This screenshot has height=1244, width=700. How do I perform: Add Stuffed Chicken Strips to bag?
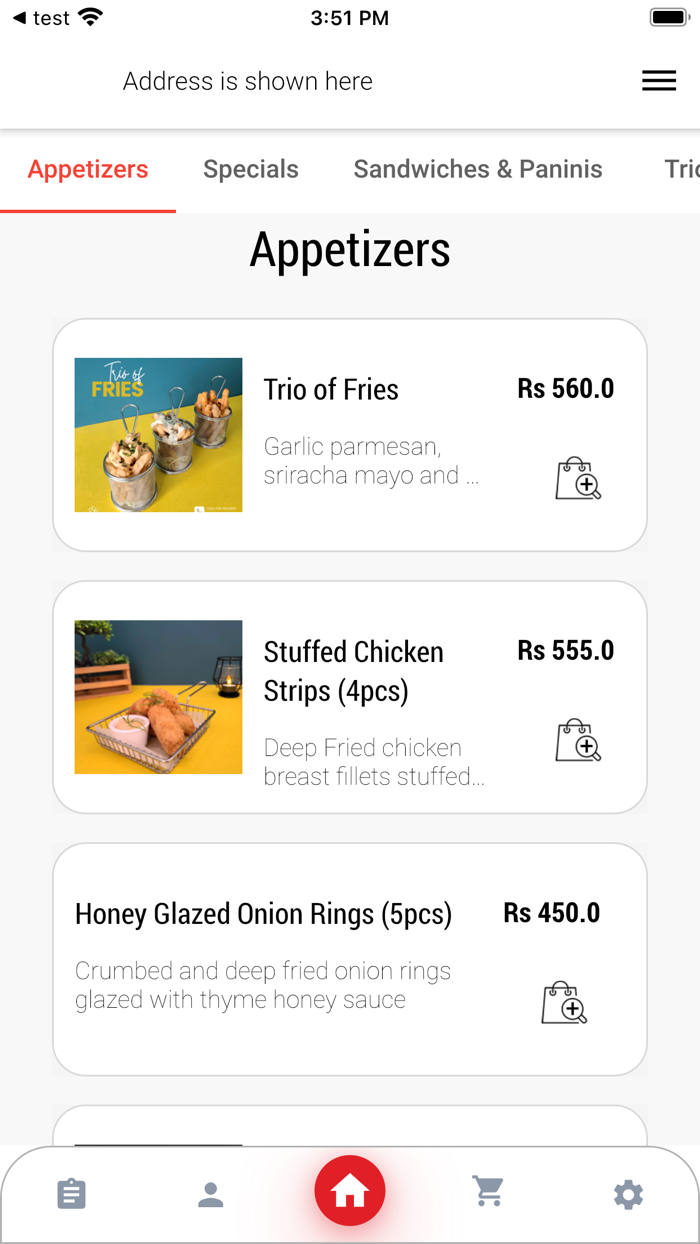(x=578, y=741)
